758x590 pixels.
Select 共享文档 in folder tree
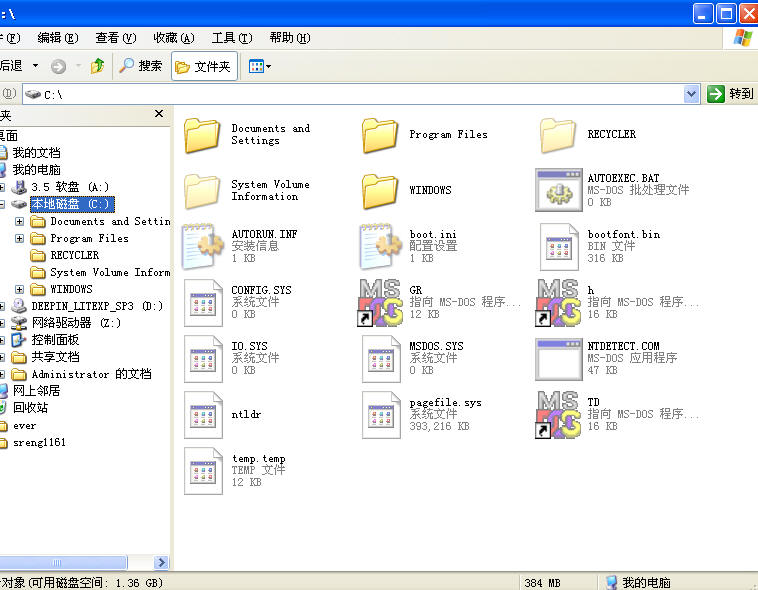click(x=55, y=357)
